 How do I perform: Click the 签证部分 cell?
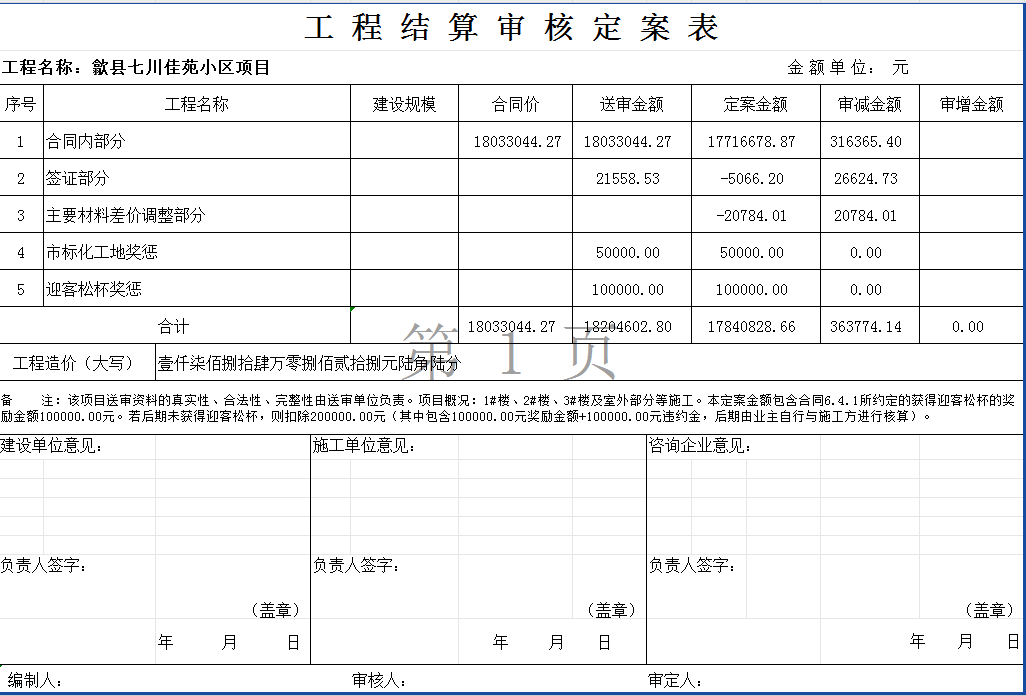click(x=78, y=179)
